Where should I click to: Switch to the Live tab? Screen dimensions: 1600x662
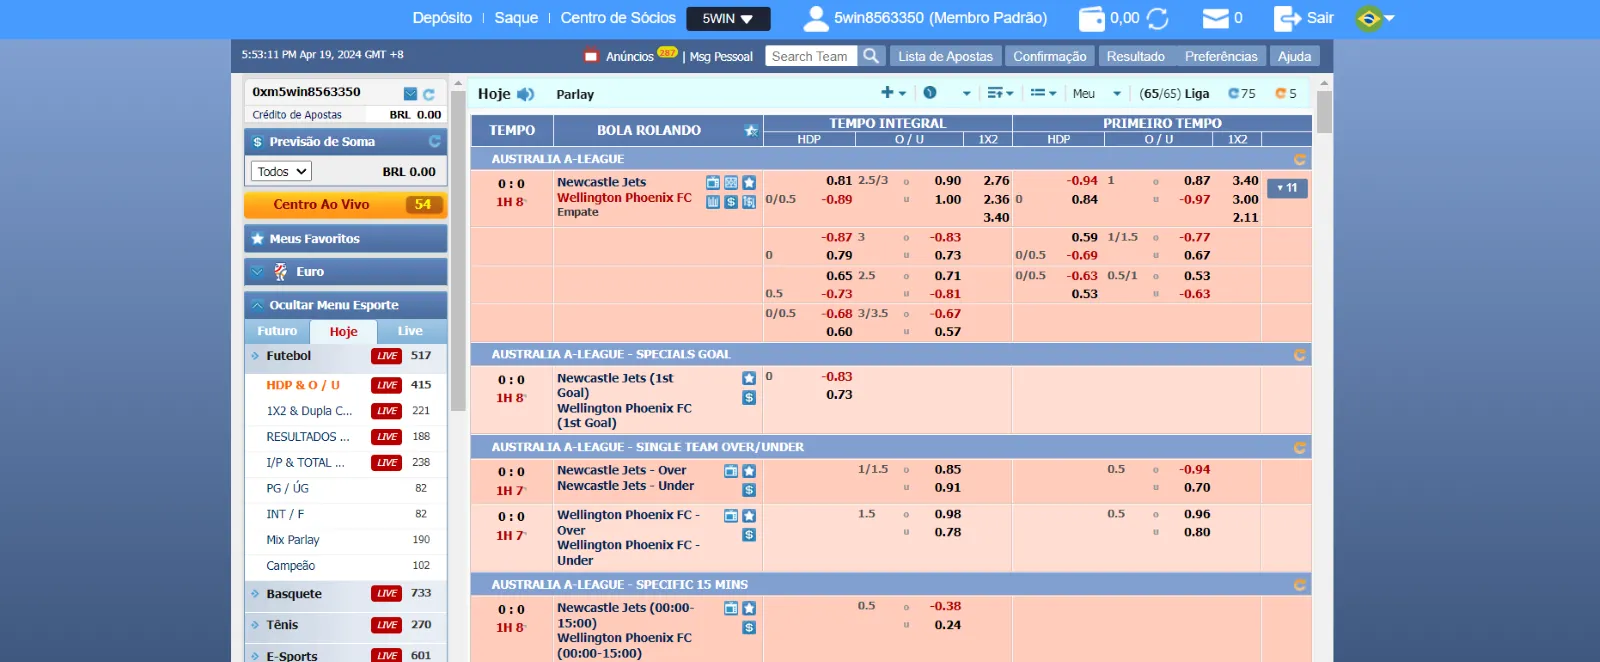coord(410,331)
